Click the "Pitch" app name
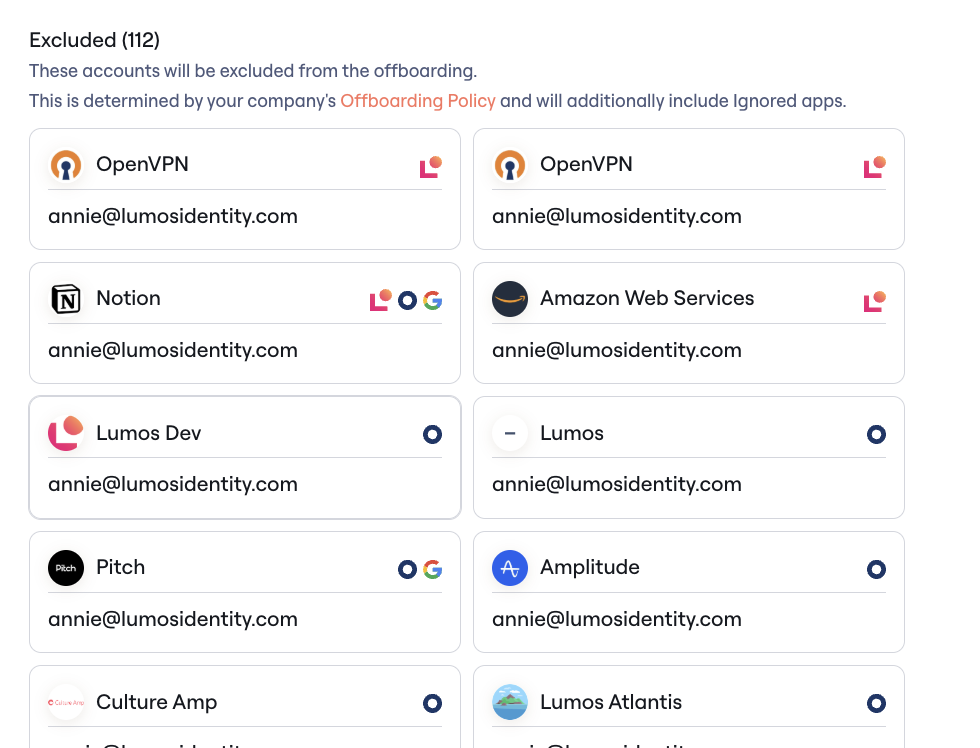Viewport: 980px width, 748px height. tap(121, 567)
